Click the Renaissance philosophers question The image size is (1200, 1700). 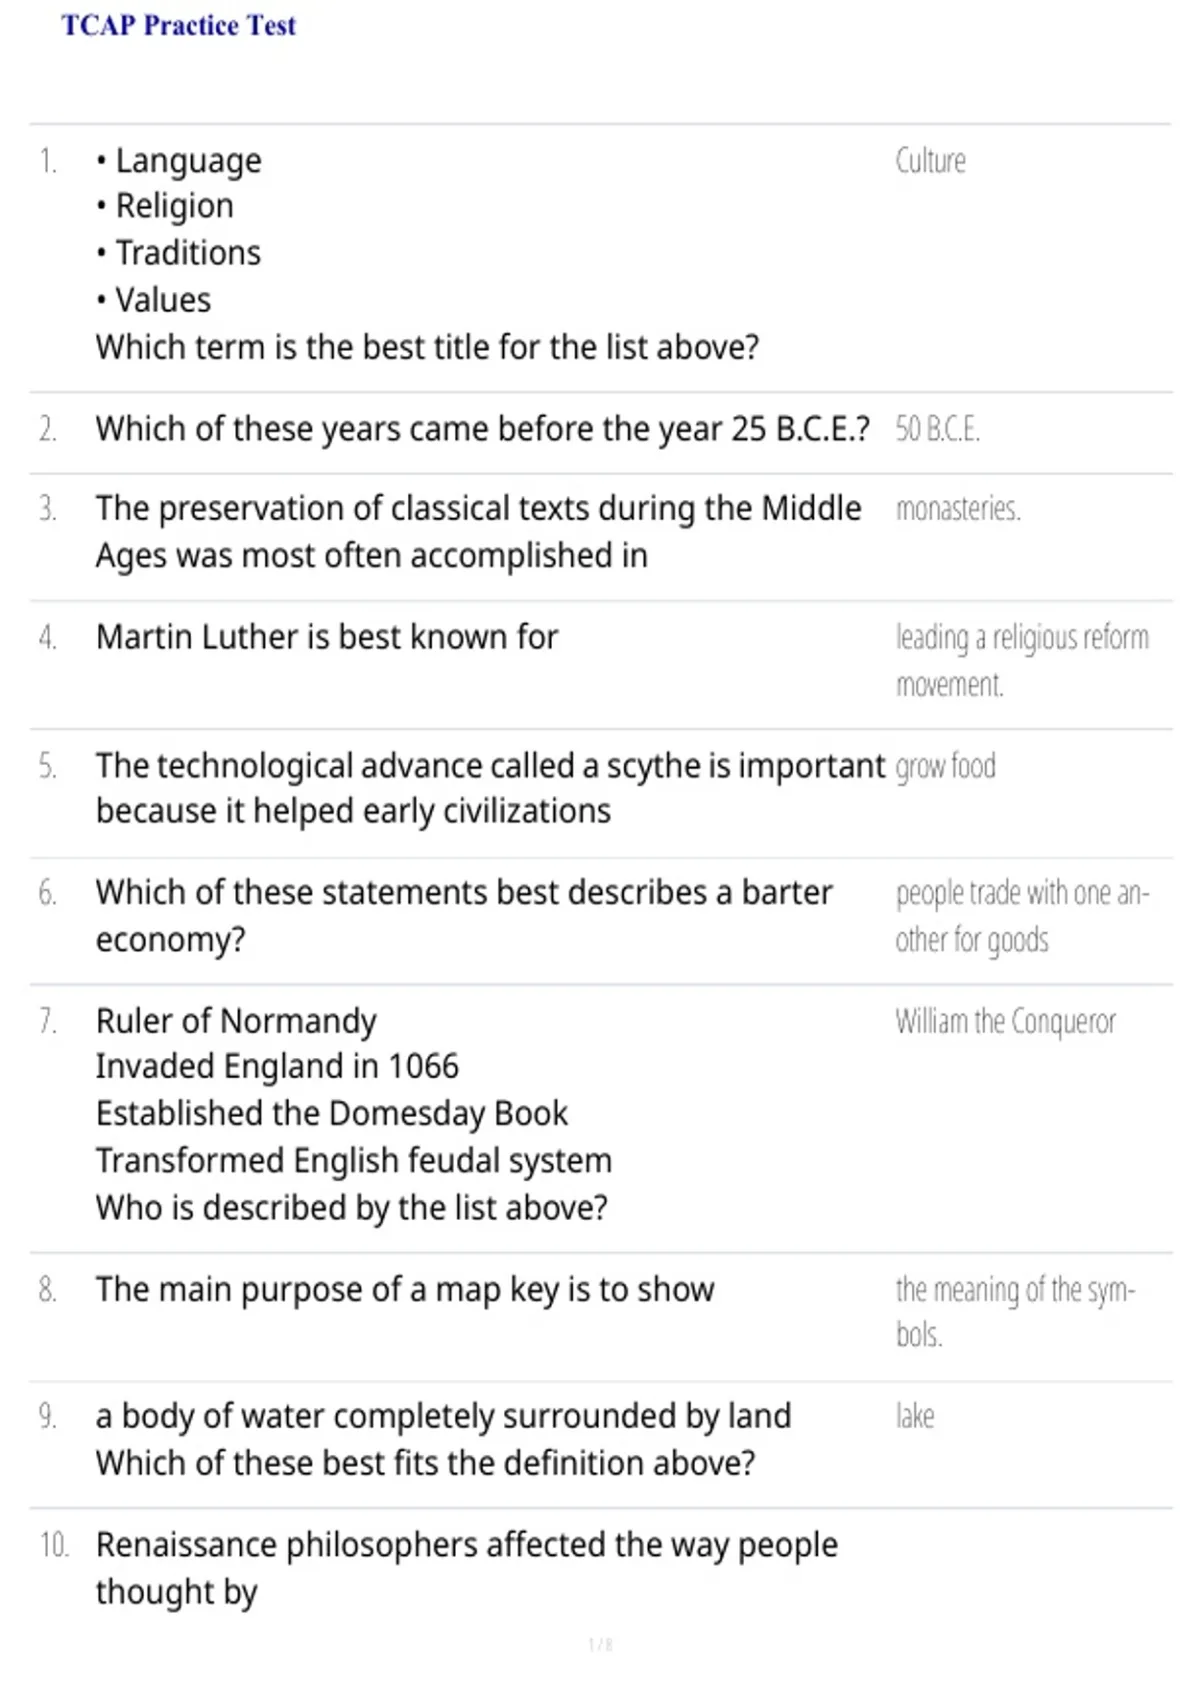click(467, 1568)
